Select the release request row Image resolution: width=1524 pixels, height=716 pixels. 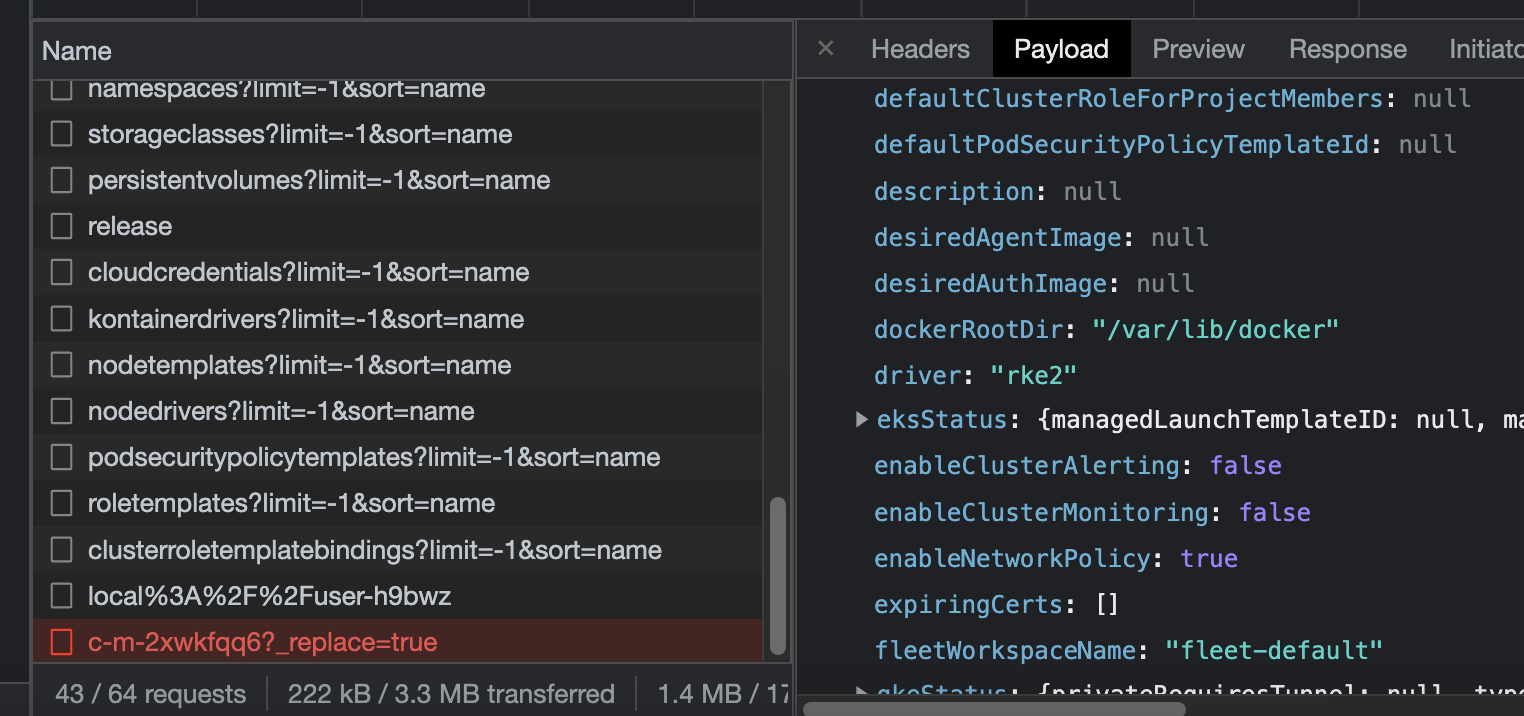398,226
